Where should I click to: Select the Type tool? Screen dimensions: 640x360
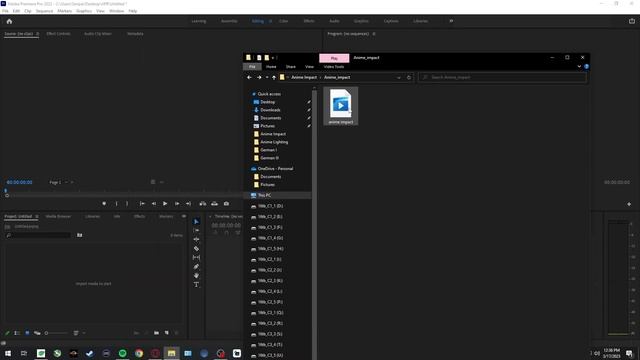(x=196, y=284)
